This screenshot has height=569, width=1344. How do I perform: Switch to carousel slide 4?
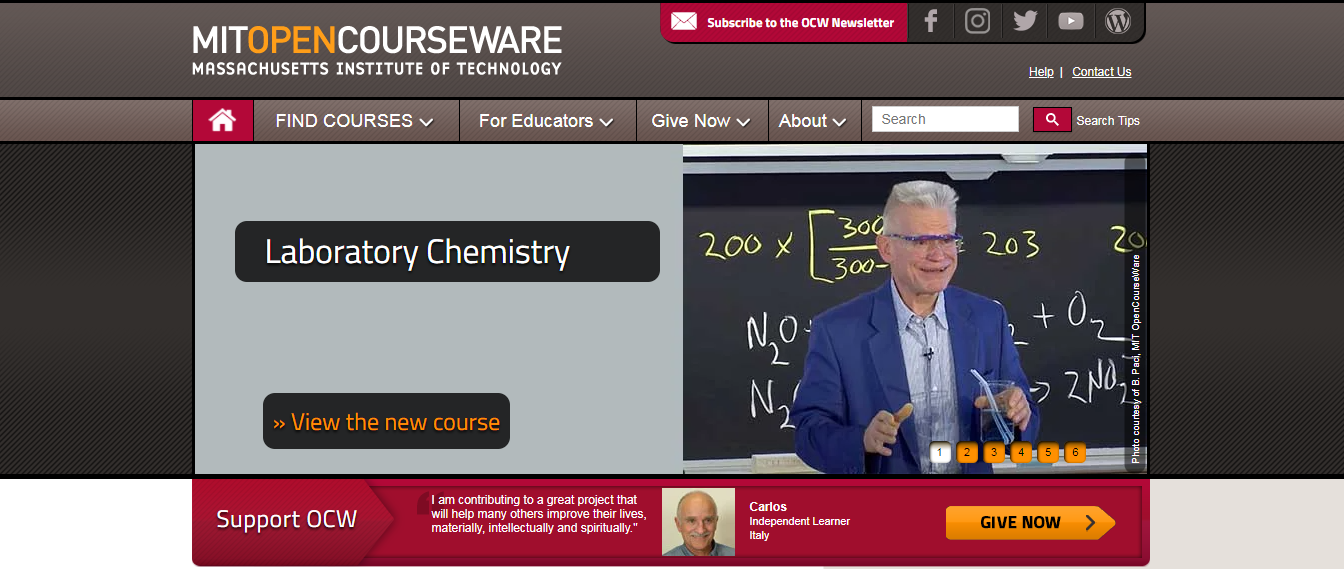pyautogui.click(x=1021, y=453)
